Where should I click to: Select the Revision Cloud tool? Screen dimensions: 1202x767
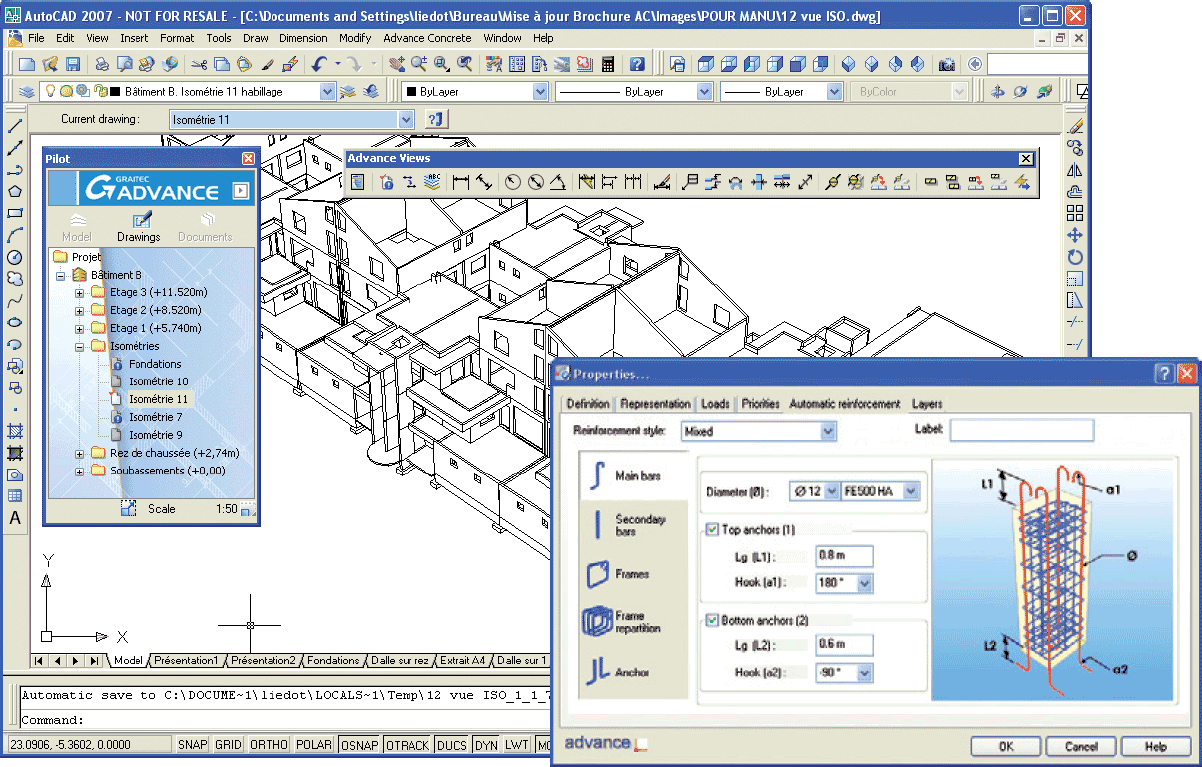[15, 279]
